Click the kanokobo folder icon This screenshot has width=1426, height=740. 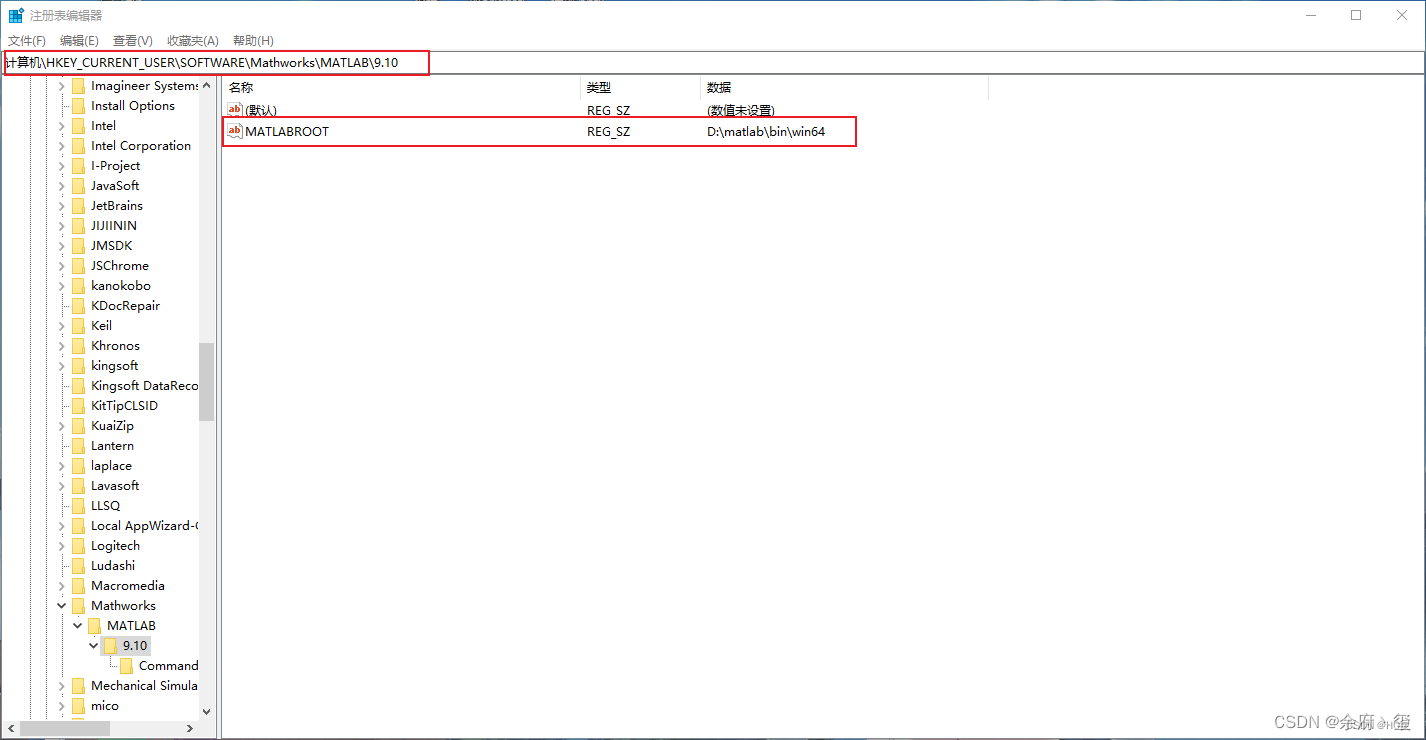tap(79, 286)
